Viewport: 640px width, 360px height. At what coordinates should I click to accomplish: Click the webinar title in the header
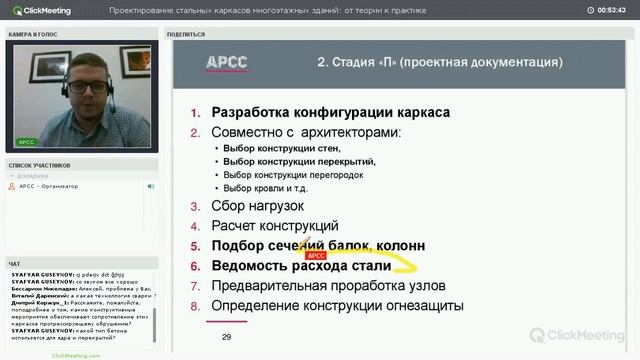coord(268,11)
